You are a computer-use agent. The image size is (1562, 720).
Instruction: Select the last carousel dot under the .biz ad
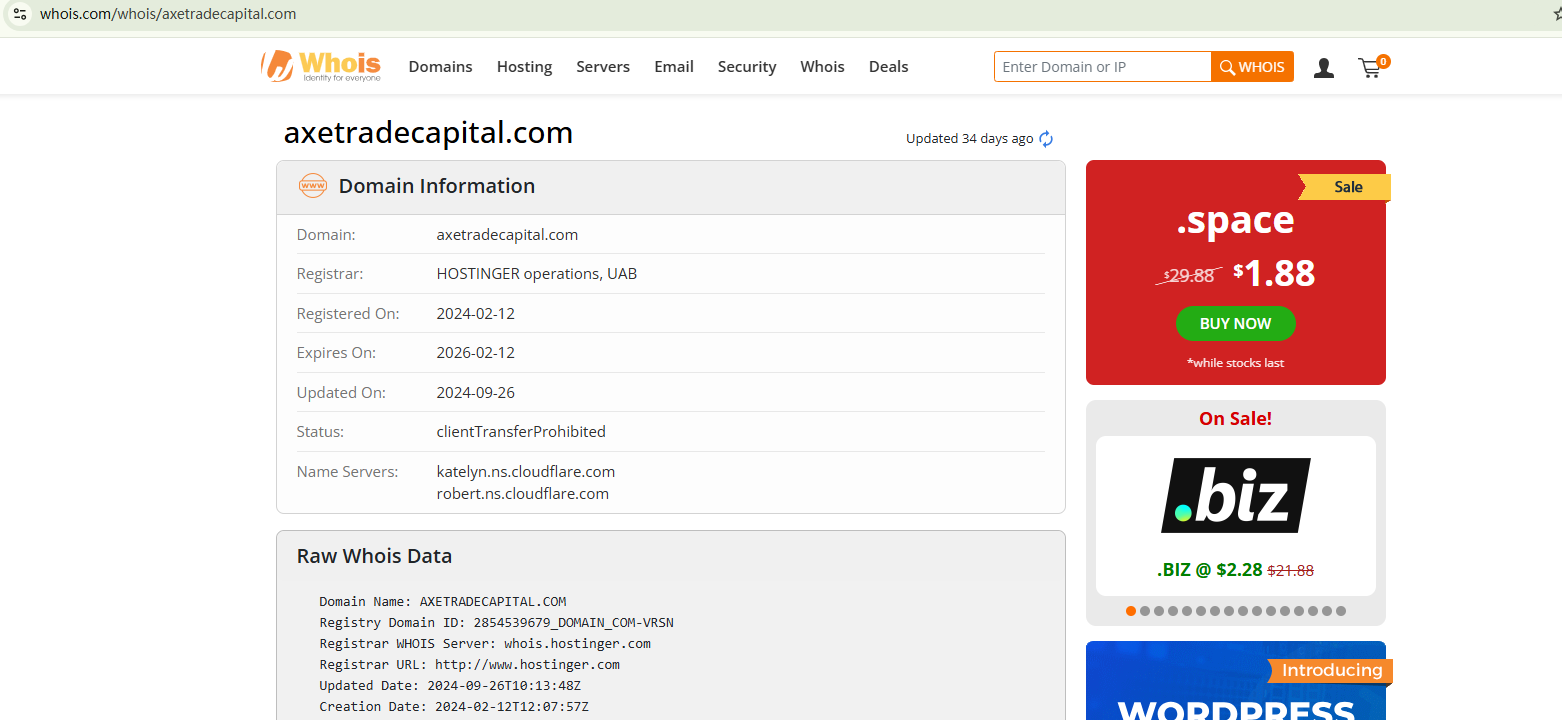(1341, 611)
